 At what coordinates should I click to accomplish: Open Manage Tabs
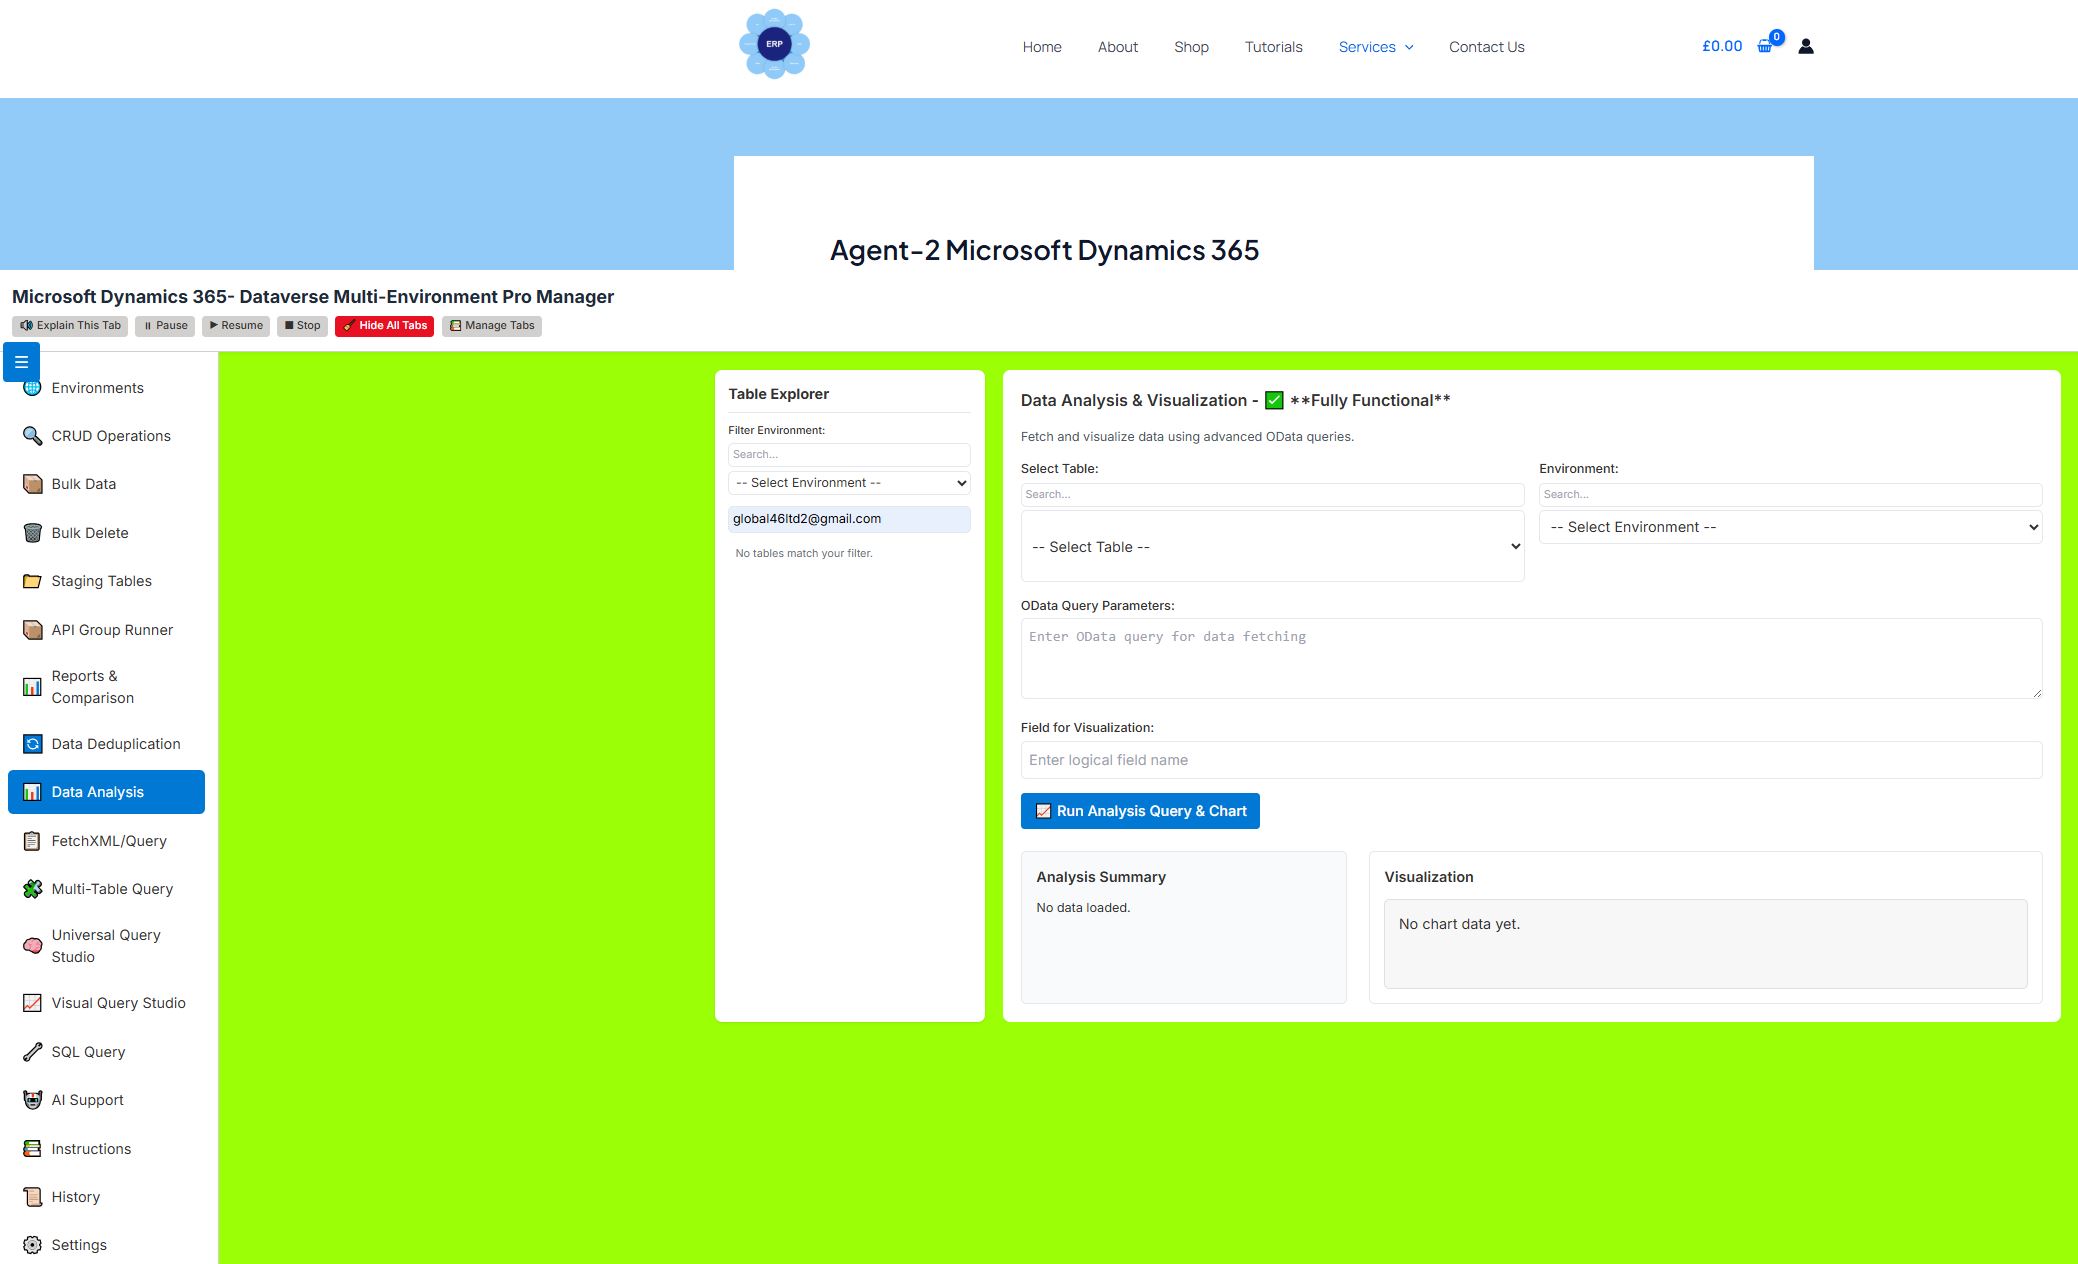pyautogui.click(x=491, y=325)
